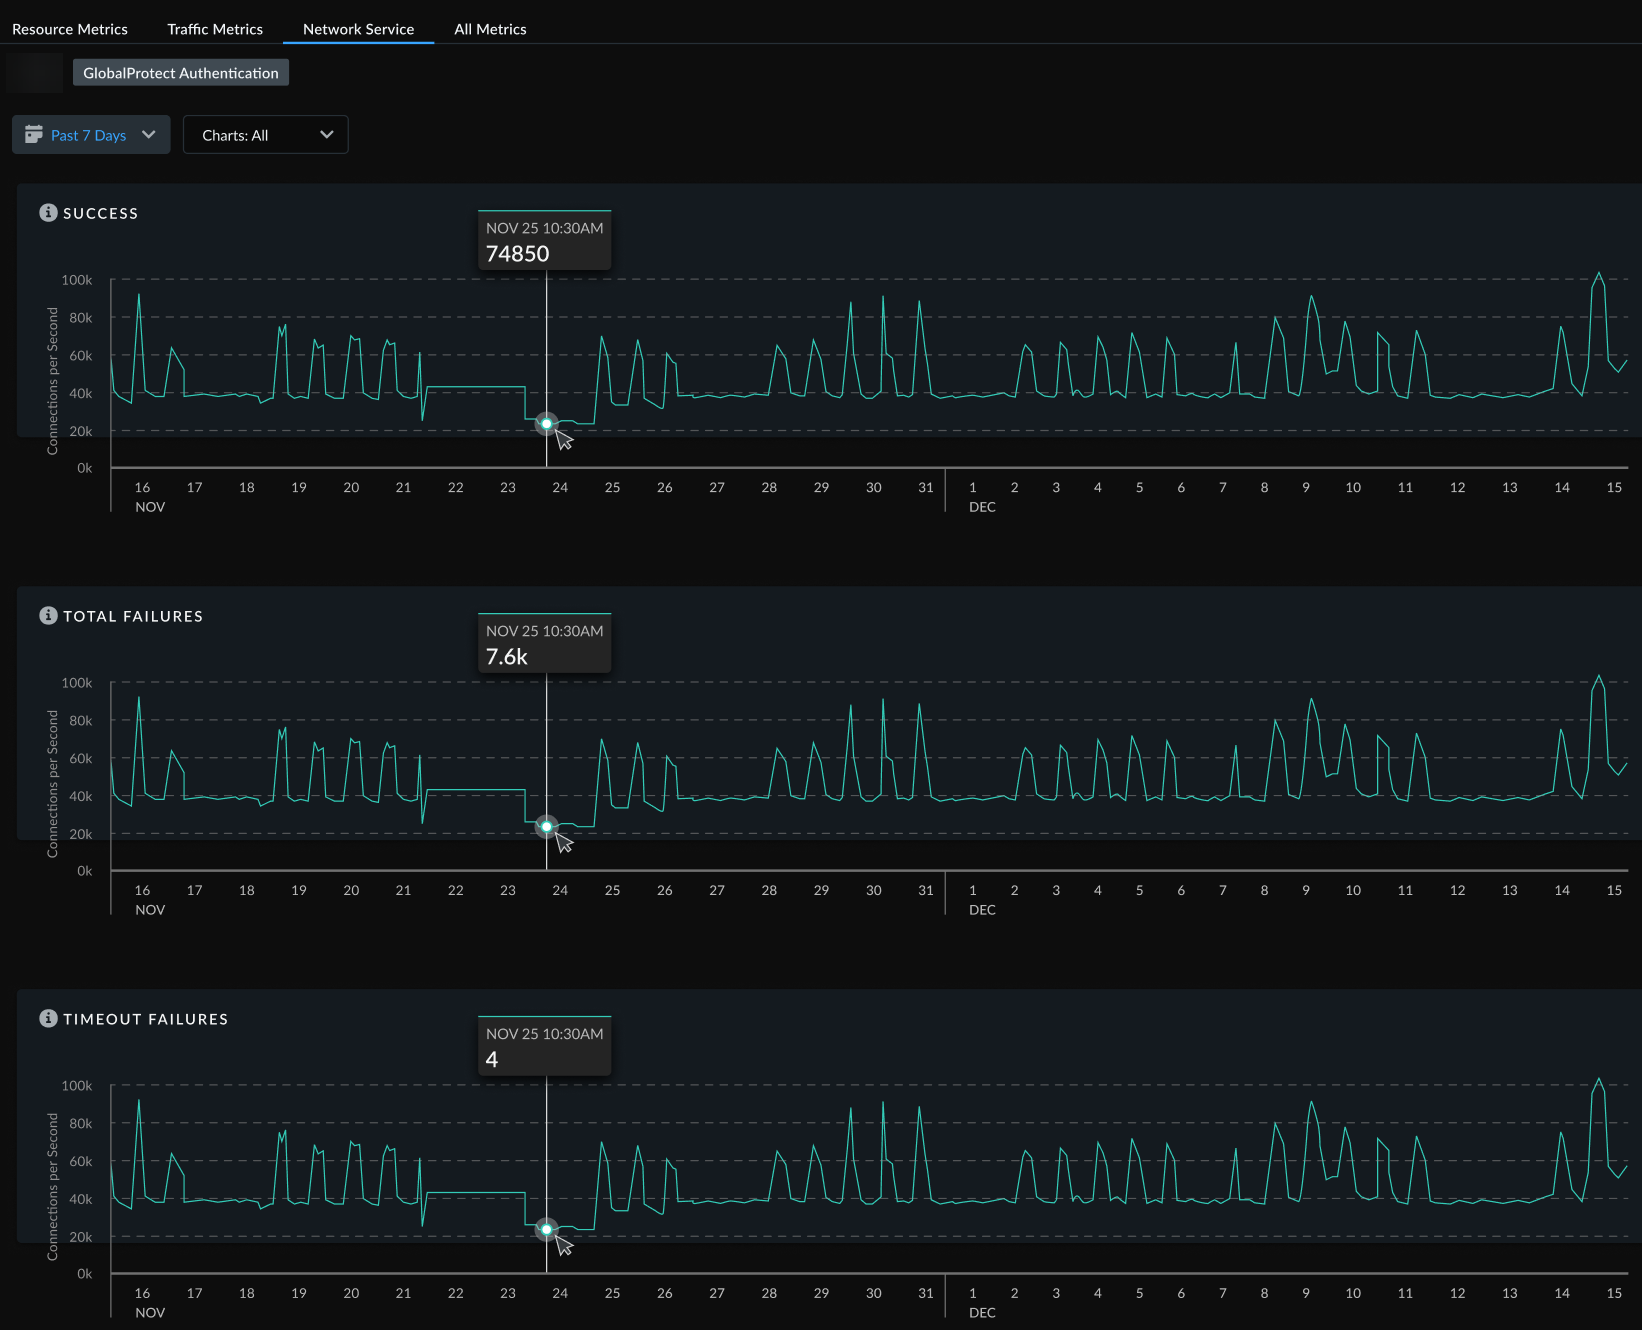Image resolution: width=1642 pixels, height=1330 pixels.
Task: Select the Network Service tab
Action: click(359, 29)
